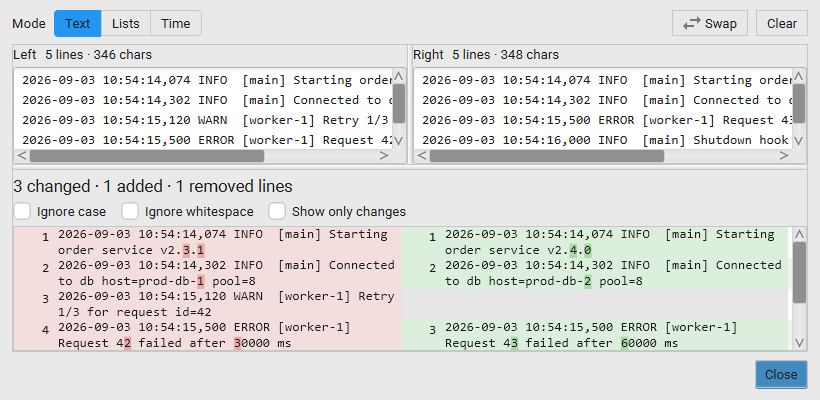Viewport: 820px width, 400px height.
Task: Click the Right pane scroll left arrow
Action: (x=422, y=156)
